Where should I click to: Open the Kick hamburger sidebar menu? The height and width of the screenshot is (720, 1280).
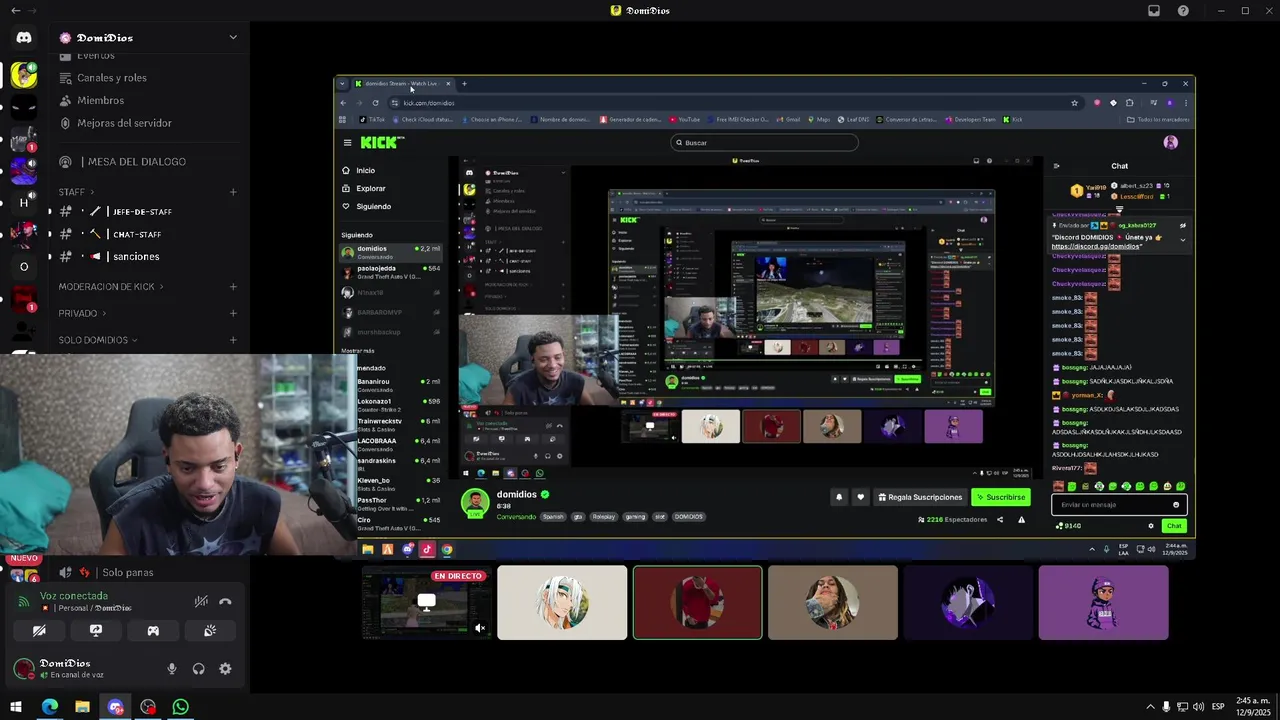[347, 142]
